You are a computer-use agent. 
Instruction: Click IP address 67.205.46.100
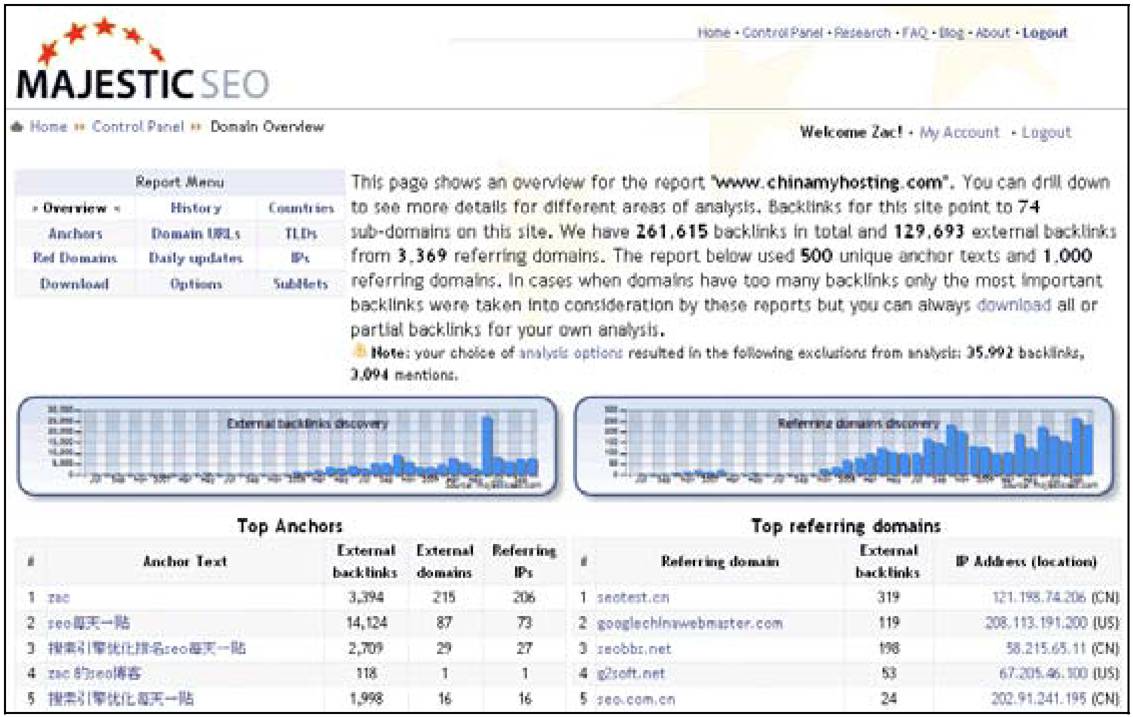1043,674
